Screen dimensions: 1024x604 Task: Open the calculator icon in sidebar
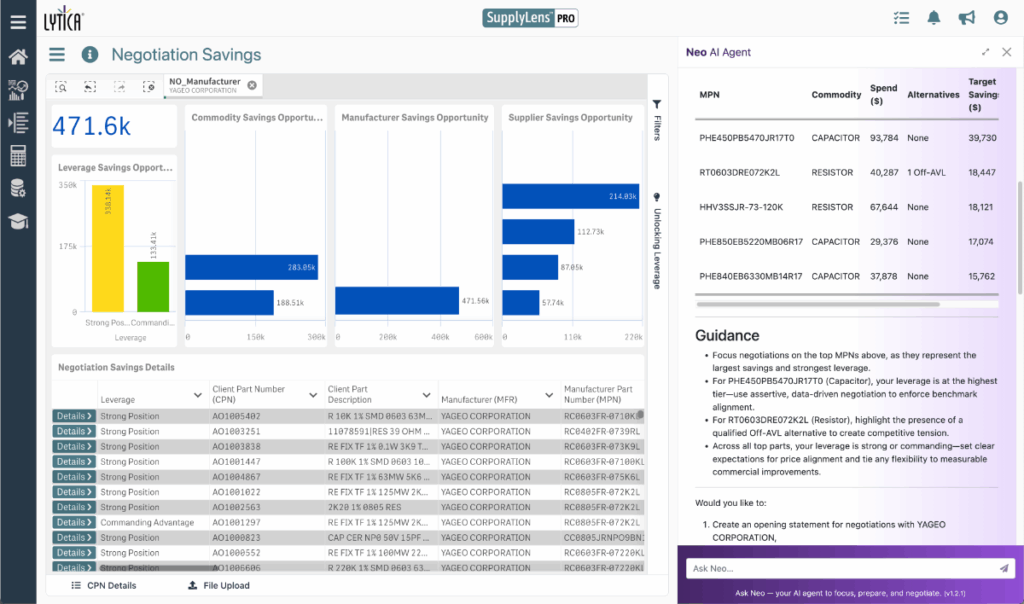point(18,155)
